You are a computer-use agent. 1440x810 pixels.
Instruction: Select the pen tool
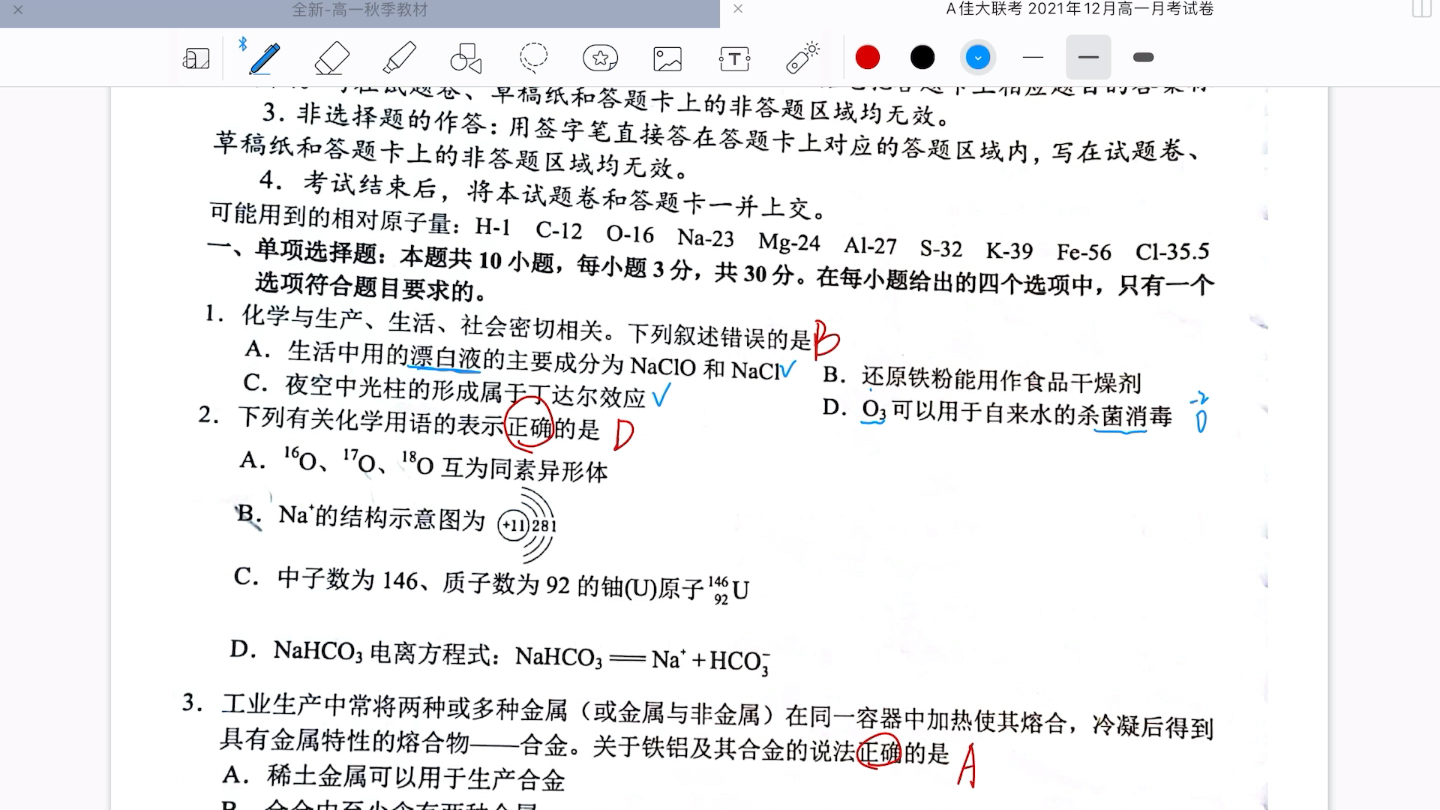[x=264, y=58]
